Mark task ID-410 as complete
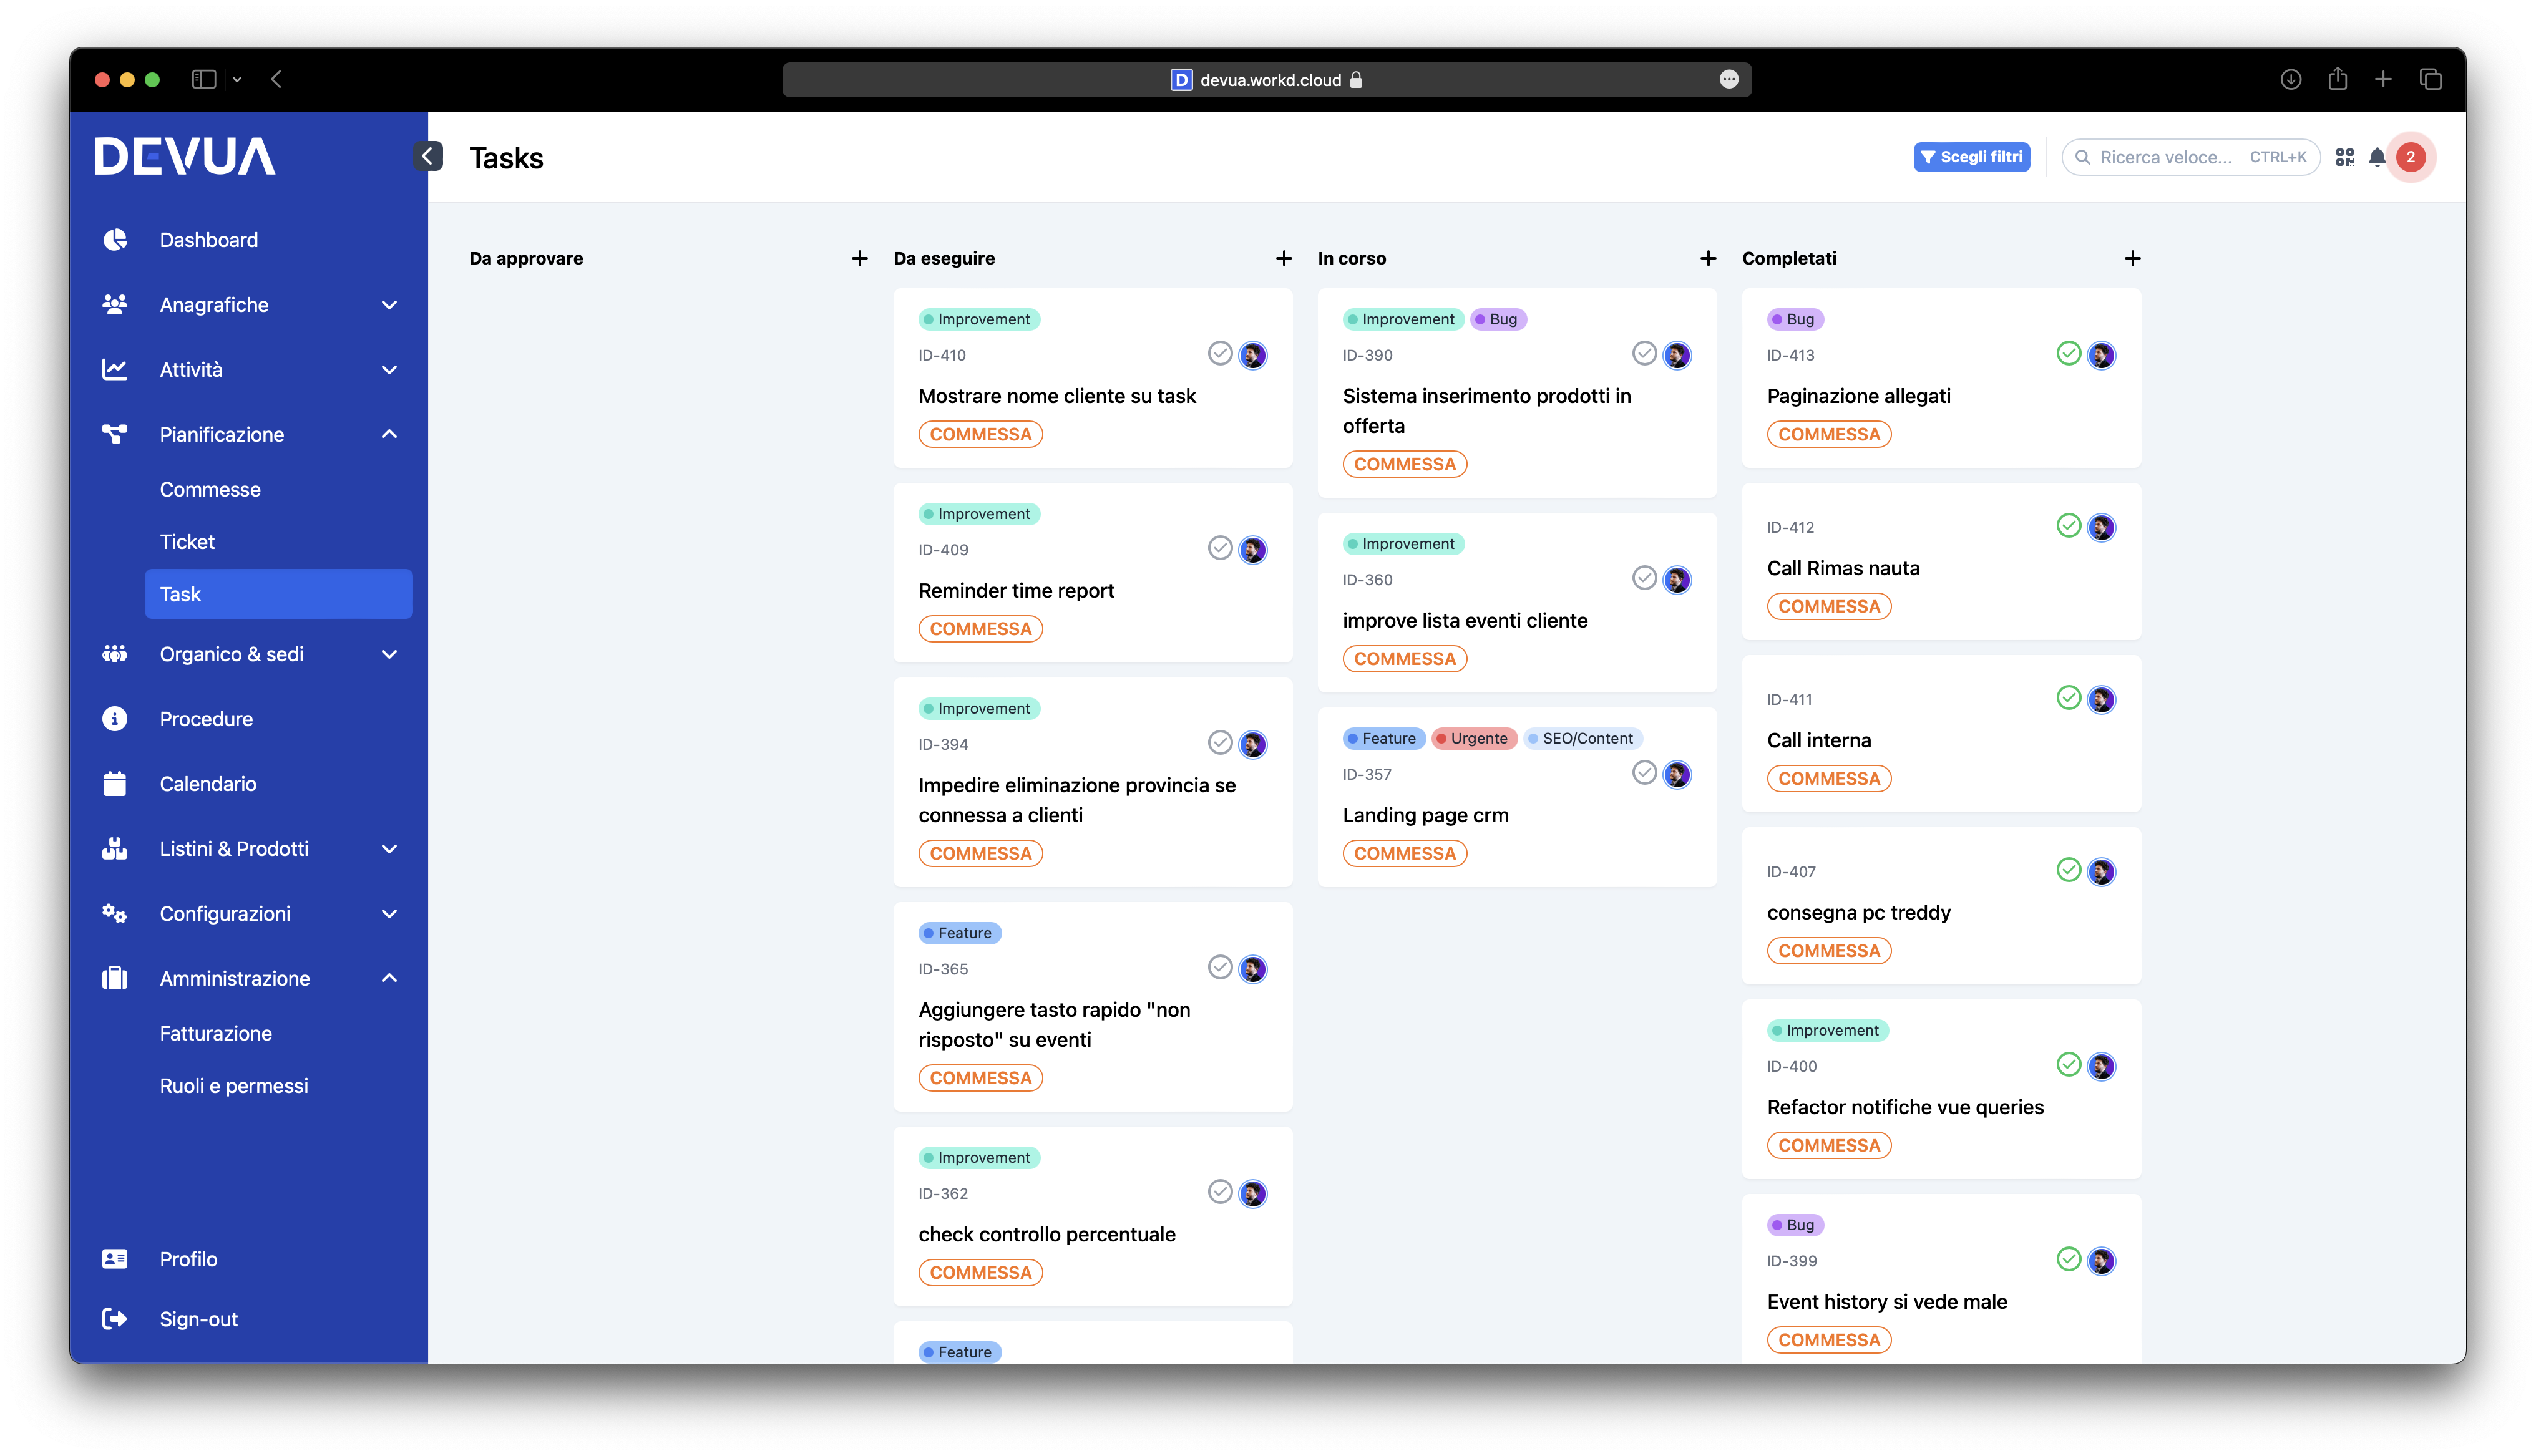Screen dimensions: 2536x1456 (1219, 353)
